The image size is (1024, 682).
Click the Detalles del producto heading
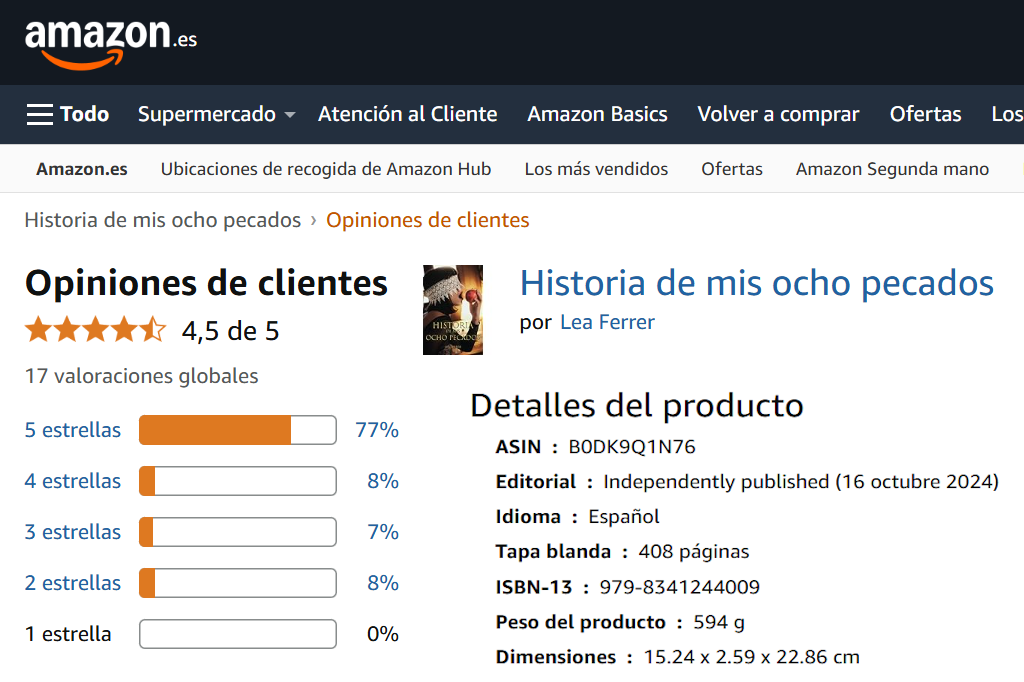[637, 406]
